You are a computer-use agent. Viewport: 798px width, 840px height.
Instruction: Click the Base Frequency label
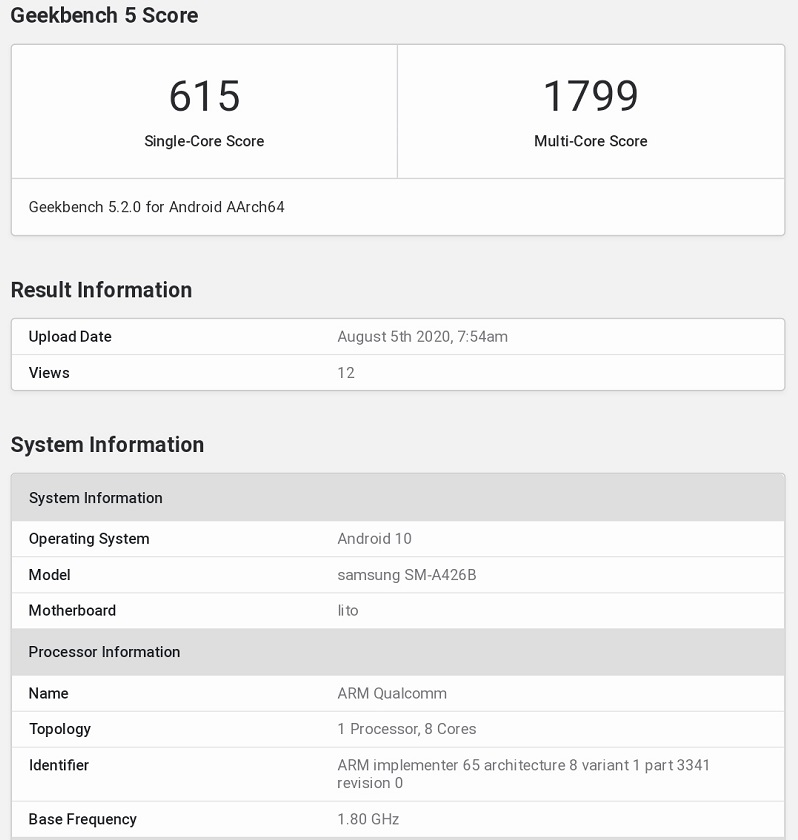tap(82, 819)
